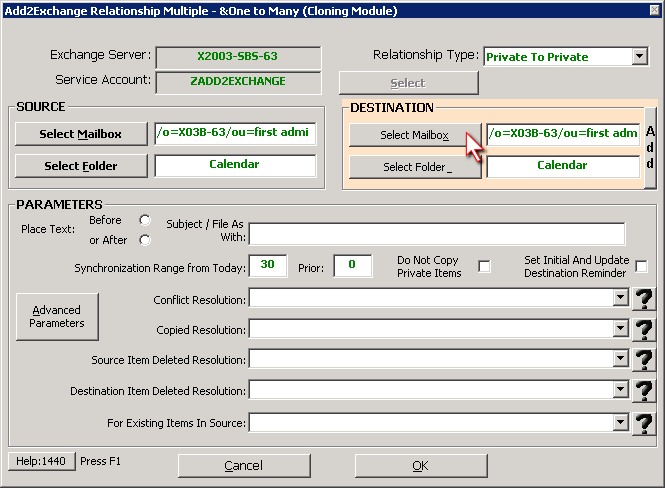The height and width of the screenshot is (488, 665).
Task: Click the source mailbox path field
Action: 235,134
